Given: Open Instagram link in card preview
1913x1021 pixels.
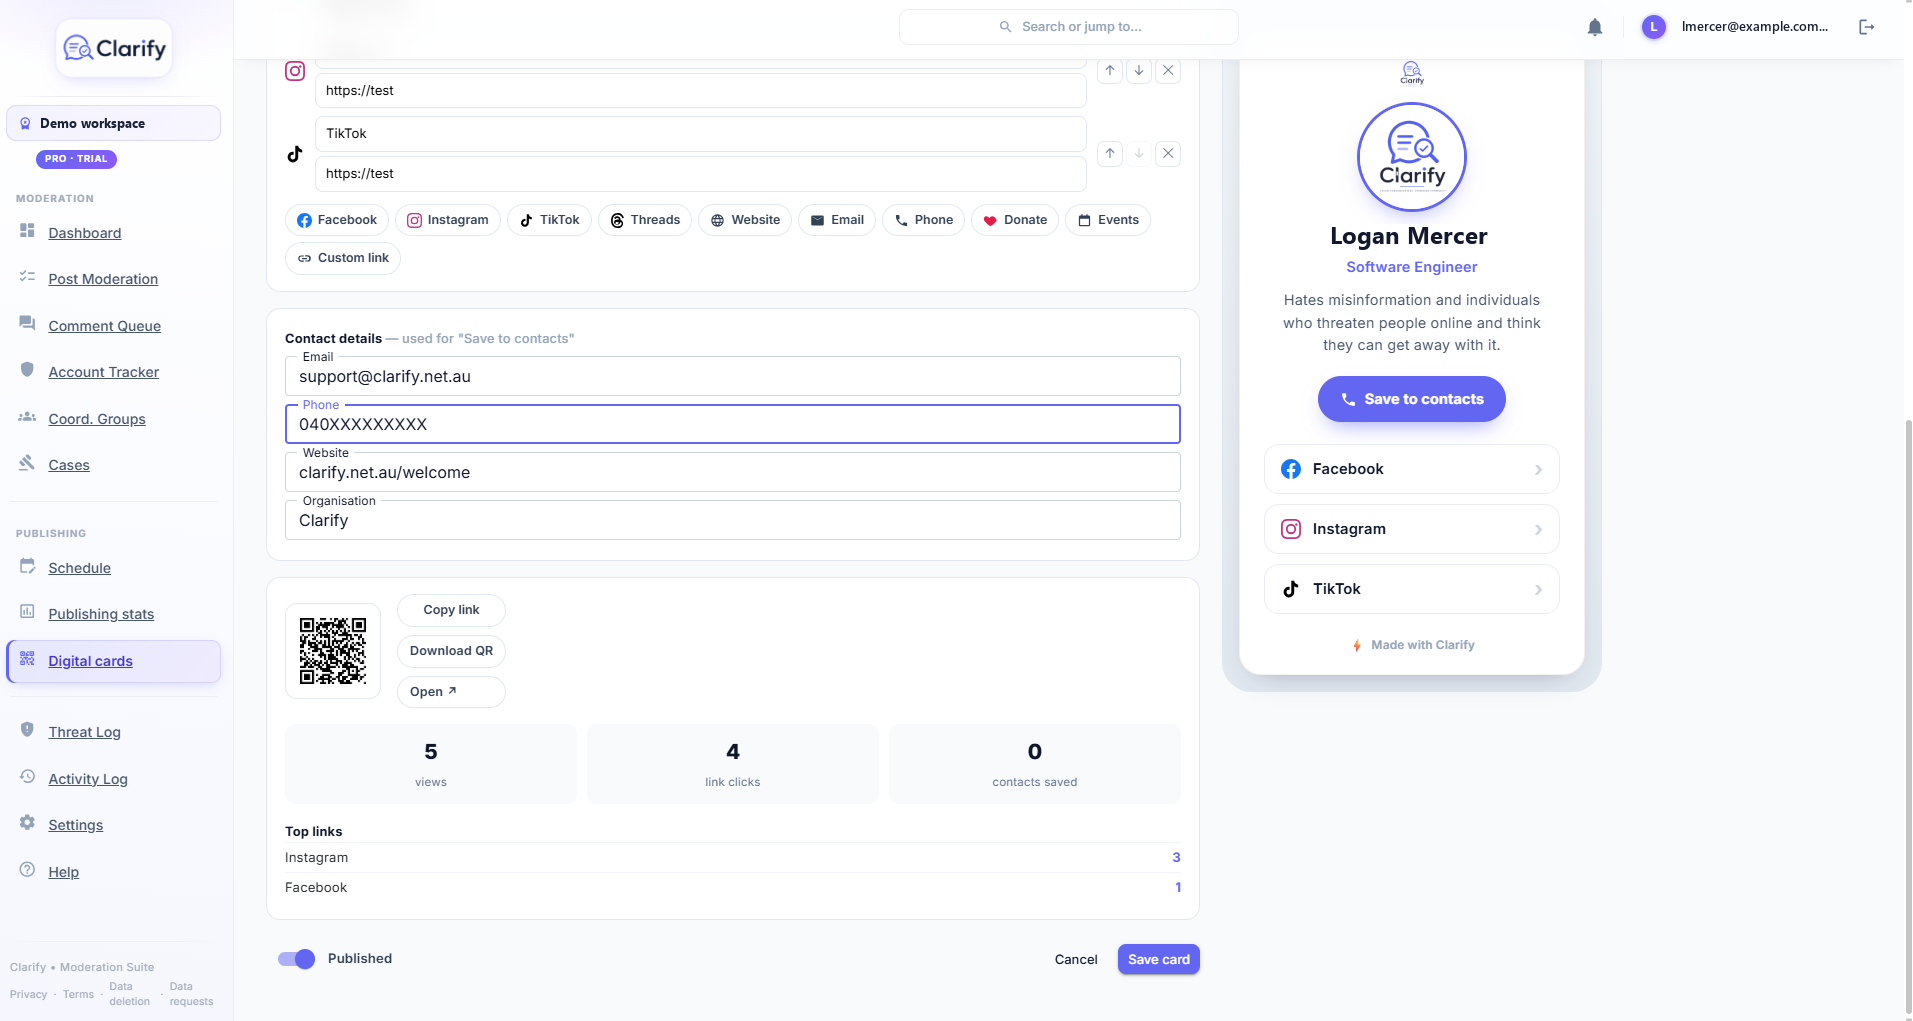Looking at the screenshot, I should (x=1412, y=529).
